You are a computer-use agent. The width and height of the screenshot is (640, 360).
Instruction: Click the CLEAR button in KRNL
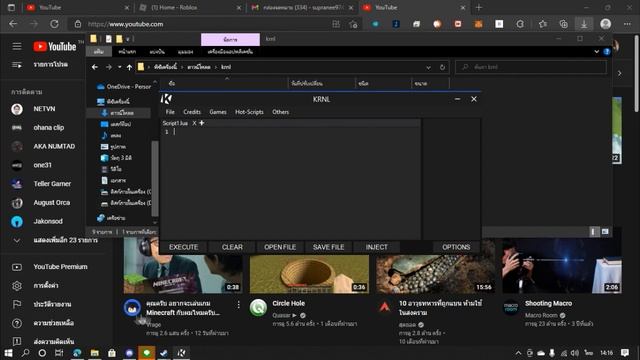(232, 247)
